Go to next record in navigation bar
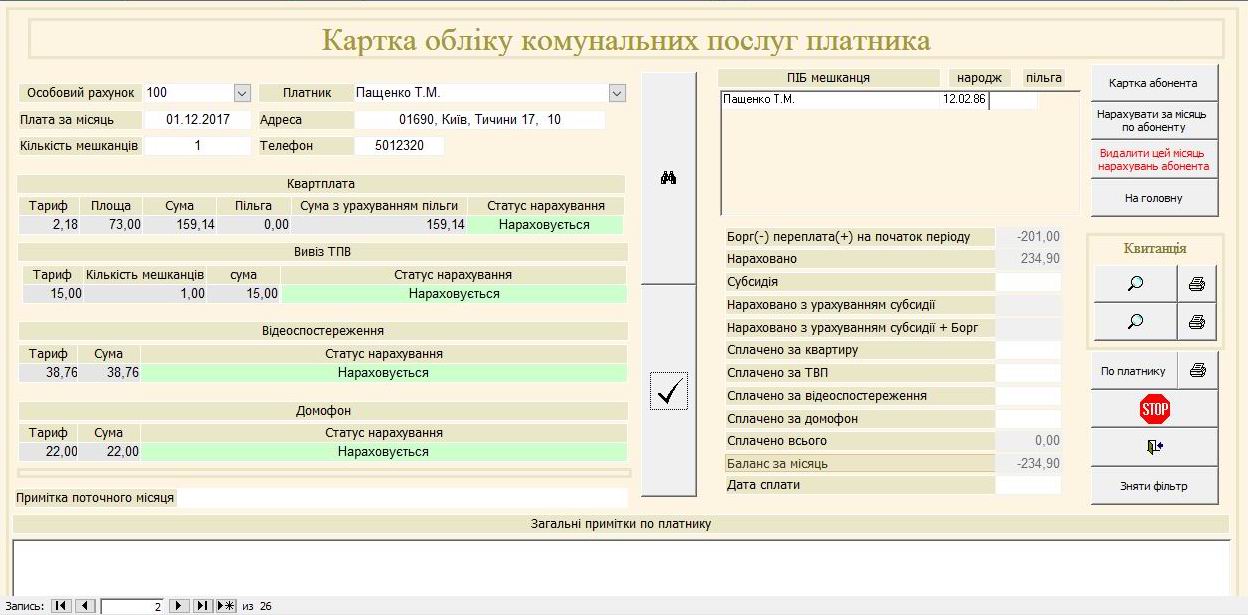Screen dimensions: 1248x615 [178, 606]
